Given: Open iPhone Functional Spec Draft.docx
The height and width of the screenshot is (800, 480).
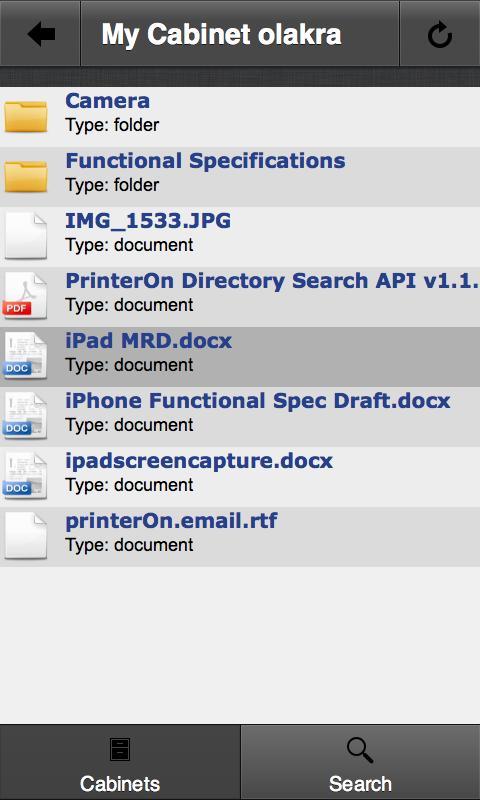Looking at the screenshot, I should coord(258,401).
